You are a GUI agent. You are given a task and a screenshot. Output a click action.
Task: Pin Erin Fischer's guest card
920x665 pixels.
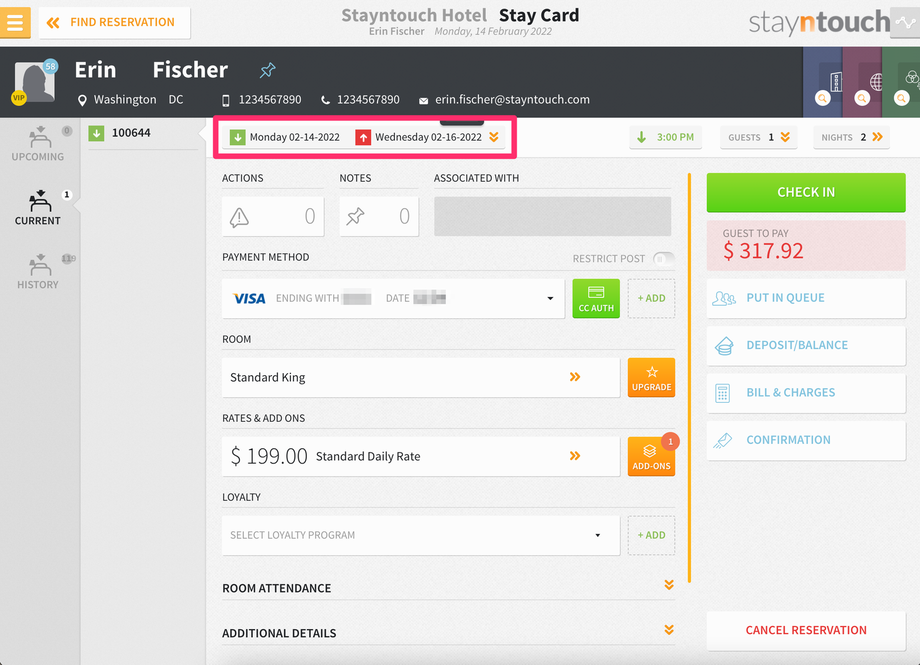268,70
